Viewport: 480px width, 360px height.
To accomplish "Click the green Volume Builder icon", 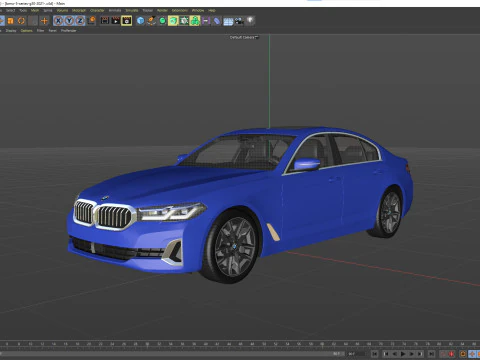I will point(195,21).
